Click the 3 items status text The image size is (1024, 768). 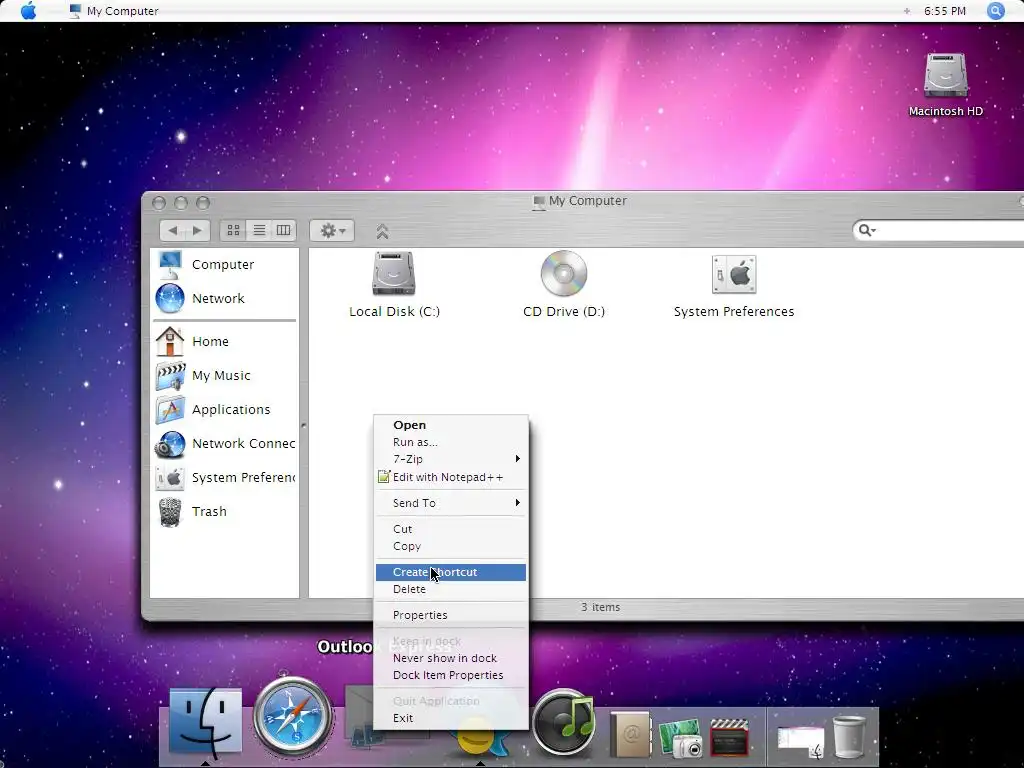[601, 607]
